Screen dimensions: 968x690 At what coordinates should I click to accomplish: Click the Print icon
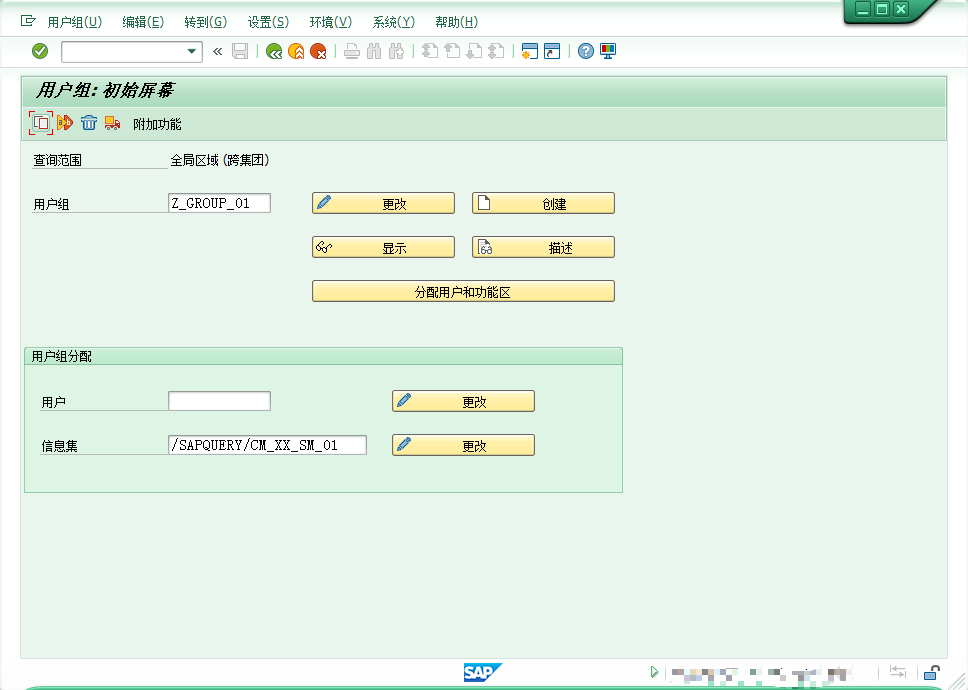[352, 51]
